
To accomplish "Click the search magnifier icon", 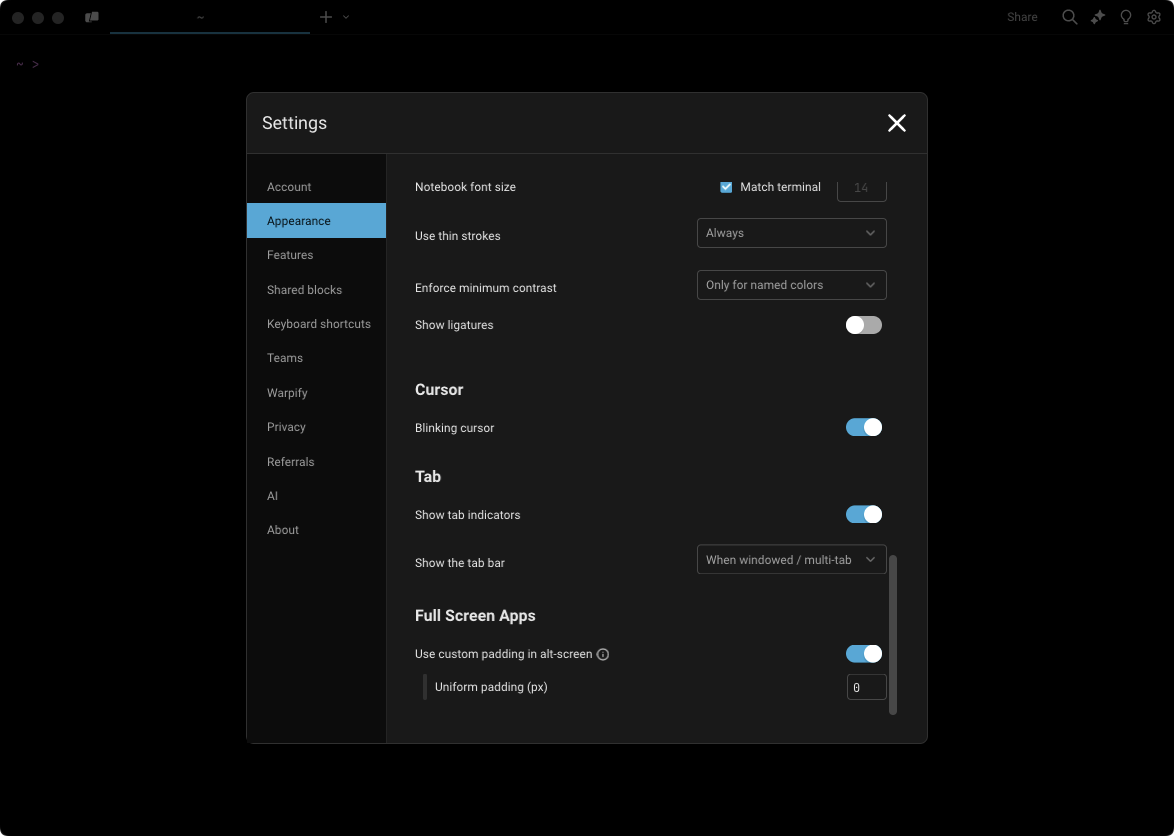I will click(x=1069, y=17).
